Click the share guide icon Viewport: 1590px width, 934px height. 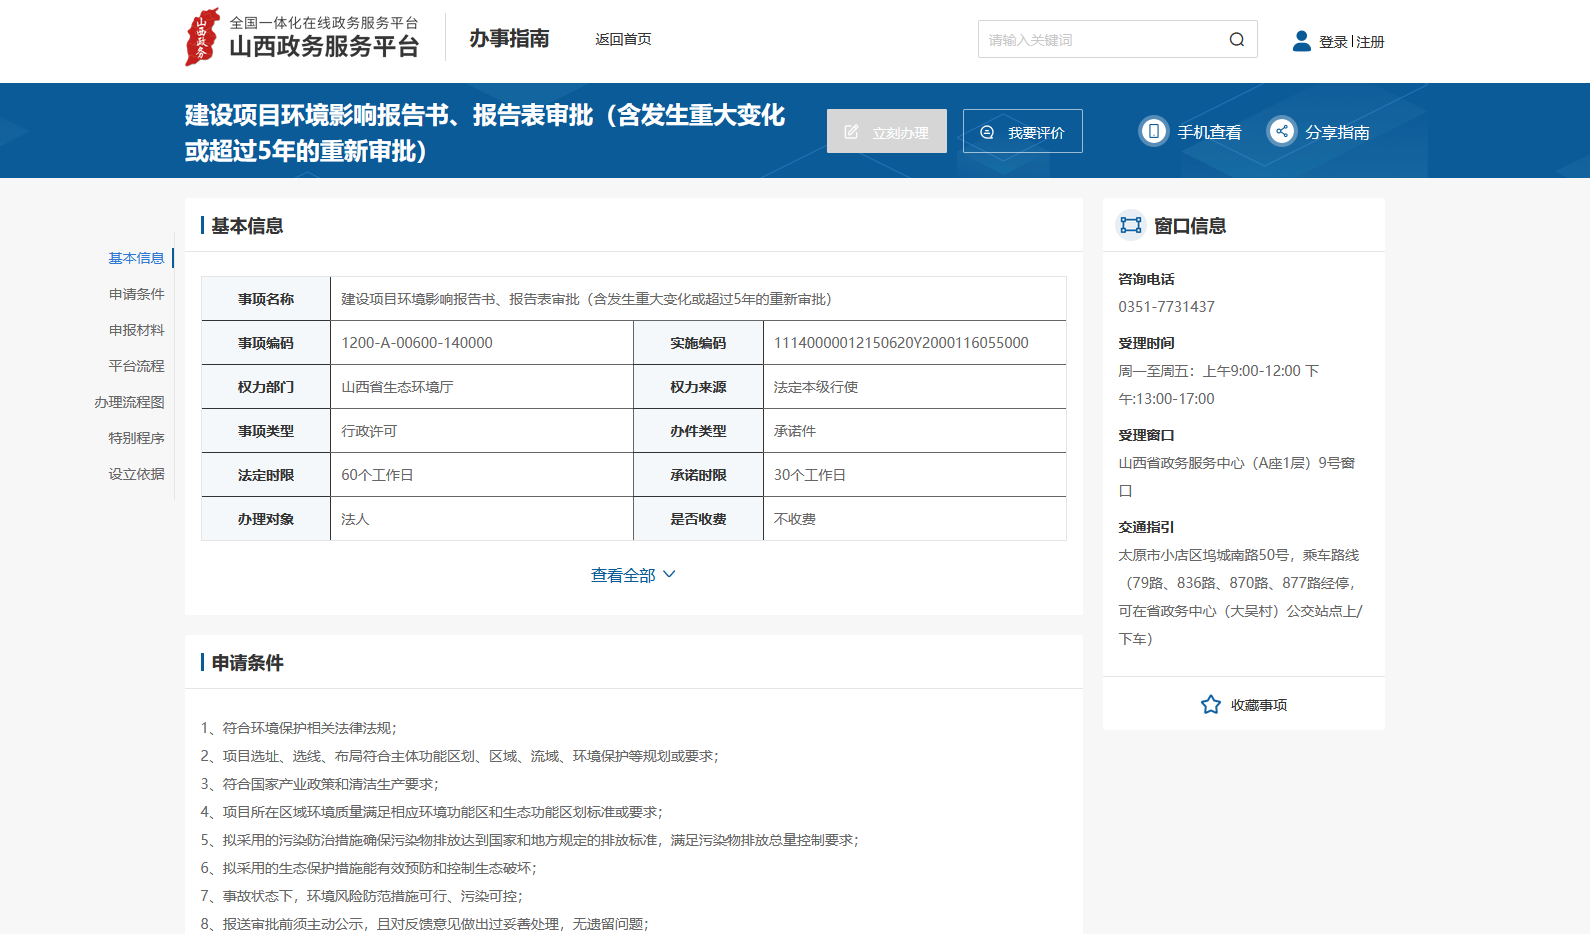(1281, 132)
